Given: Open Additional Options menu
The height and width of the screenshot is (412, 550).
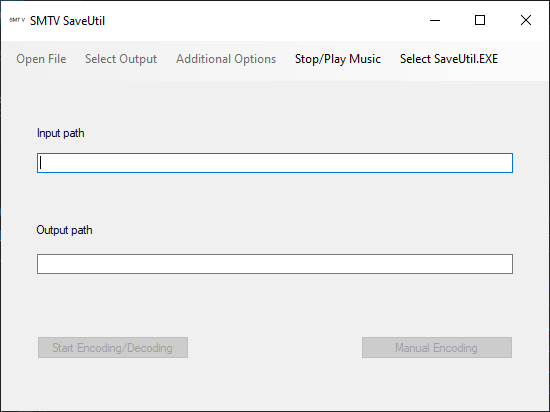Looking at the screenshot, I should point(226,59).
